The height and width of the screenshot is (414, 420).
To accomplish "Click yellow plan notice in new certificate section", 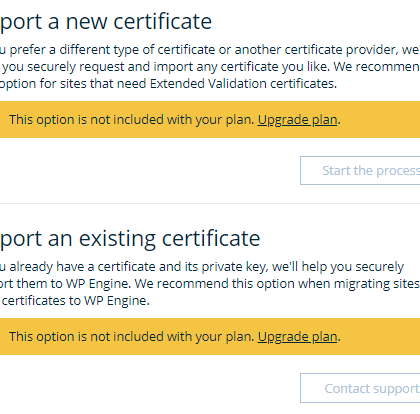I will [210, 119].
